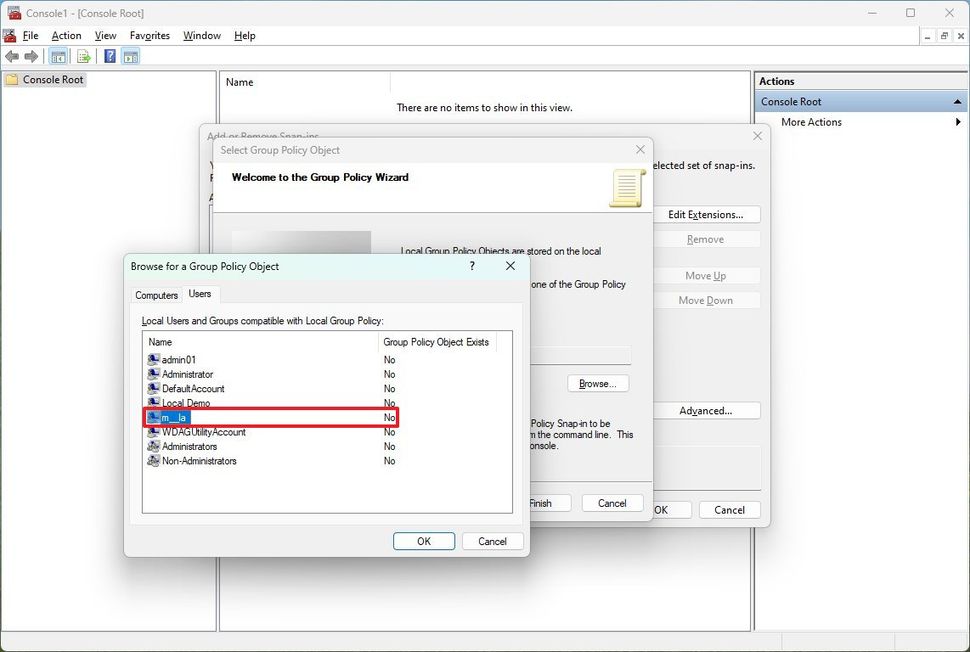Viewport: 970px width, 652px height.
Task: Click the admin01 user account icon
Action: tap(155, 359)
